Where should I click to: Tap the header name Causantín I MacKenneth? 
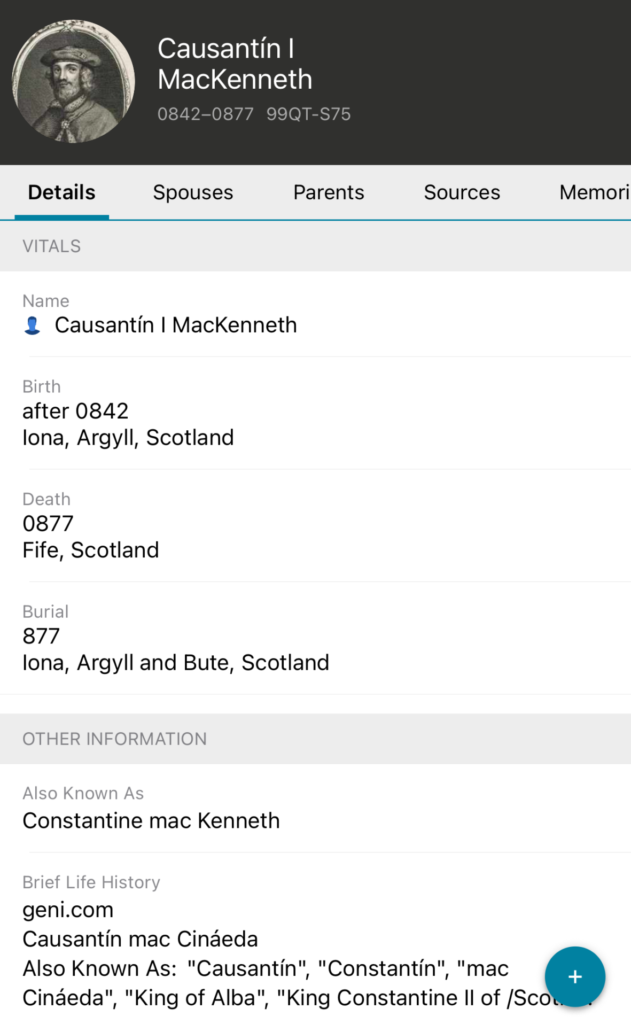pos(235,64)
